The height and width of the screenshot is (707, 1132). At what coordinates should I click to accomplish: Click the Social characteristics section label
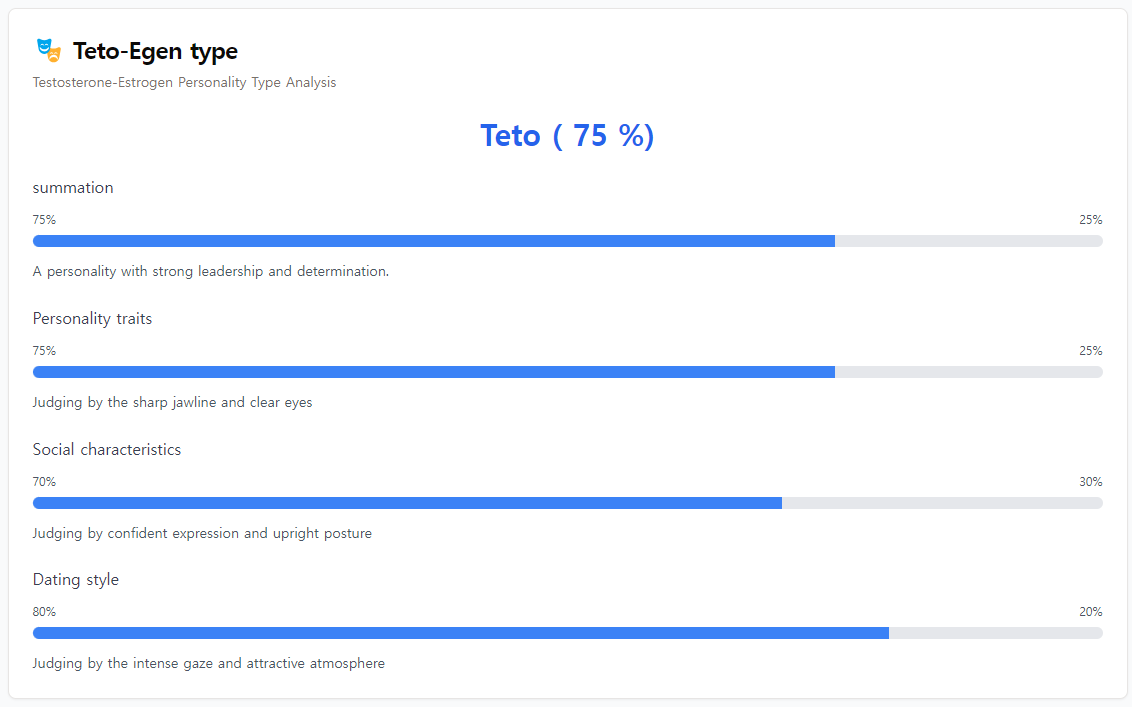[107, 449]
